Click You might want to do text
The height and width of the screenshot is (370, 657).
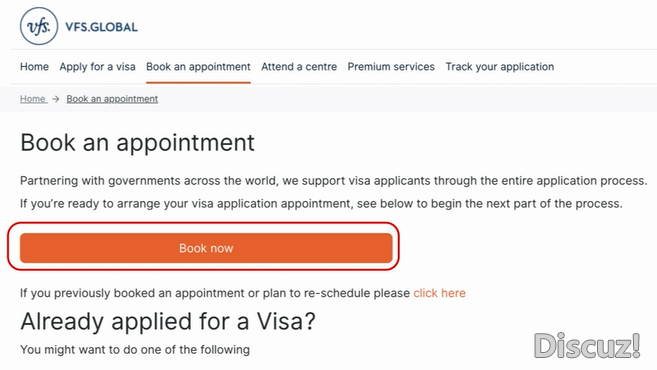pyautogui.click(x=135, y=349)
